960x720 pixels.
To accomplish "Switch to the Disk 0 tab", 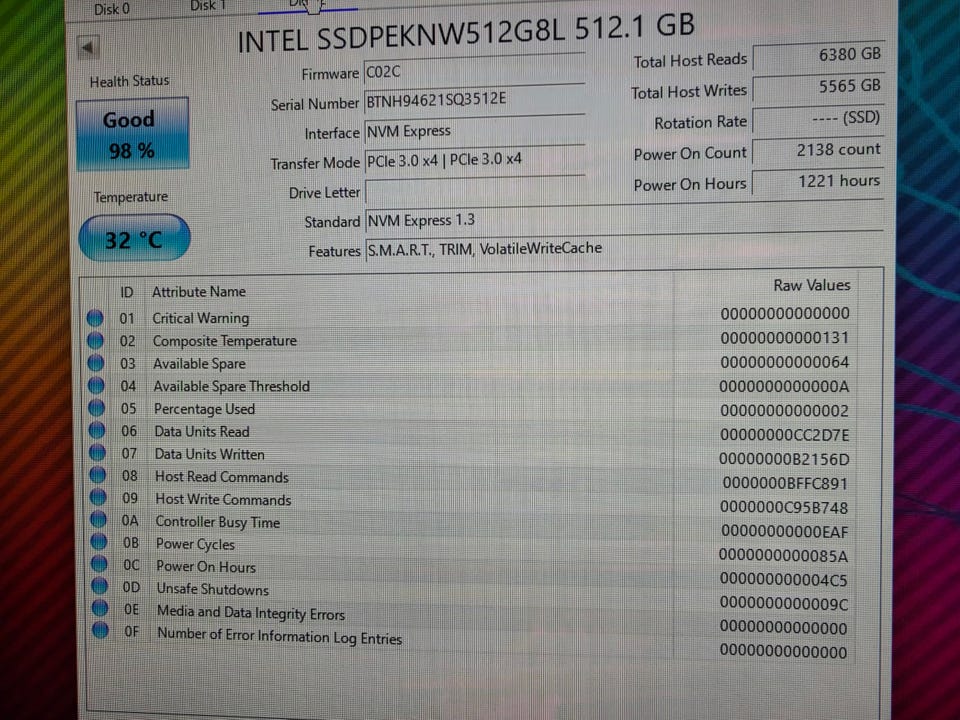I will tap(111, 9).
